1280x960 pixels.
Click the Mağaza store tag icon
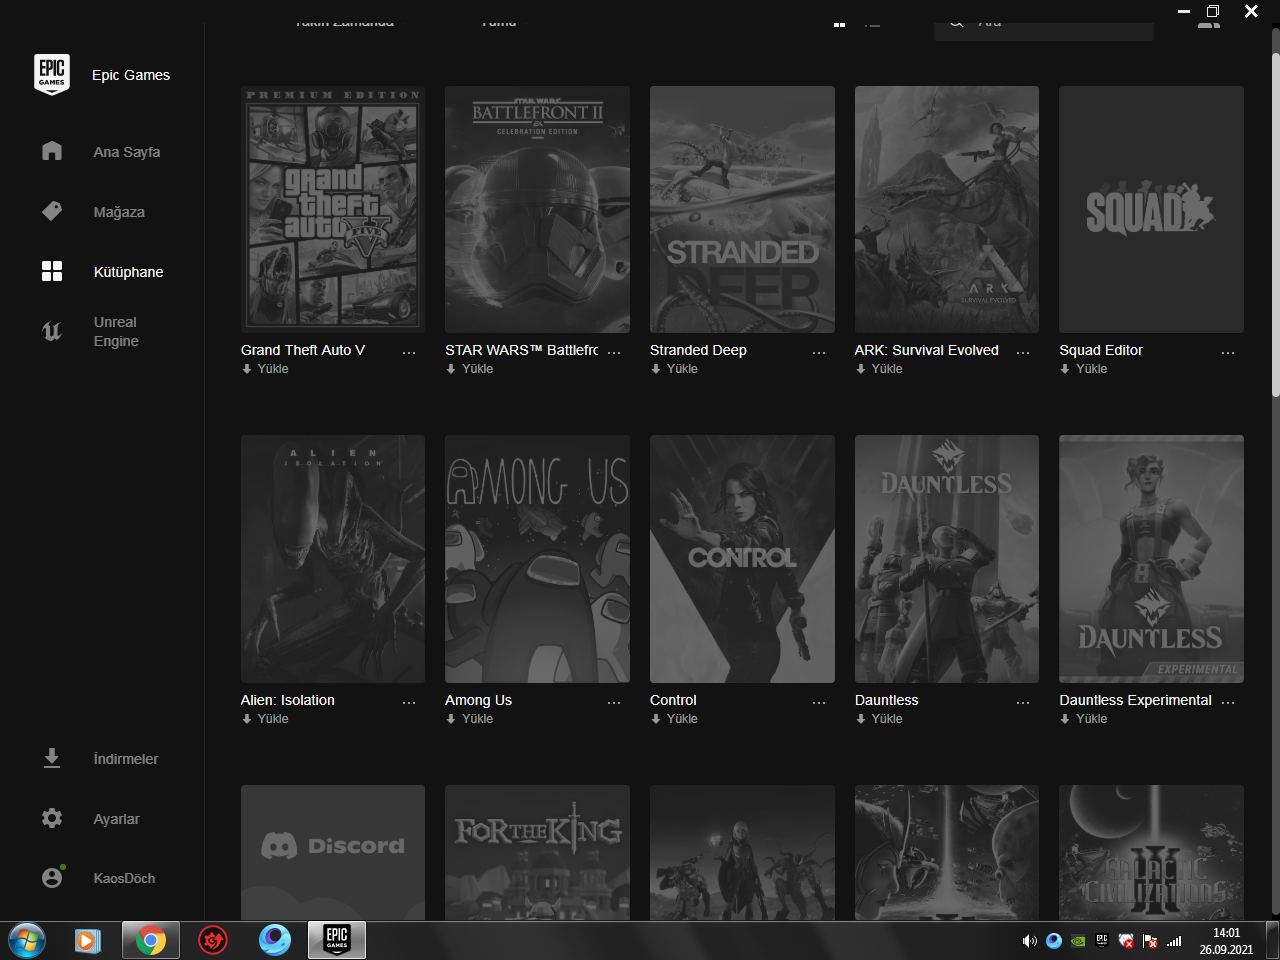(52, 211)
